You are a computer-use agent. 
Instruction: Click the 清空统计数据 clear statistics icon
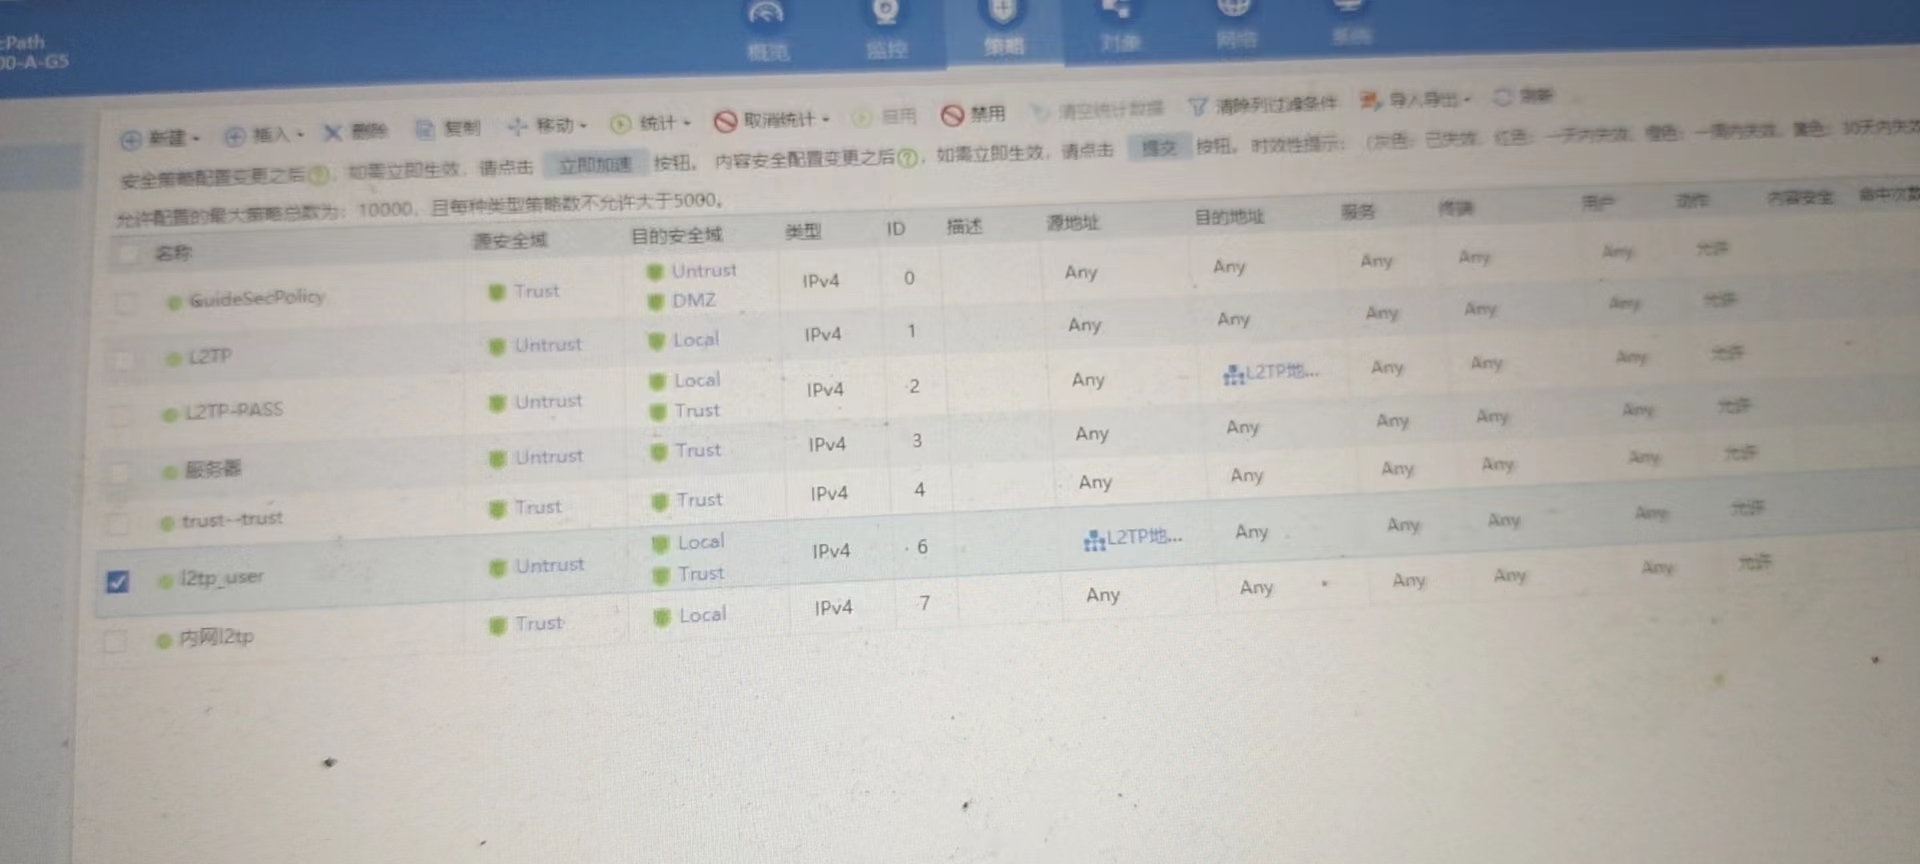pos(1040,111)
